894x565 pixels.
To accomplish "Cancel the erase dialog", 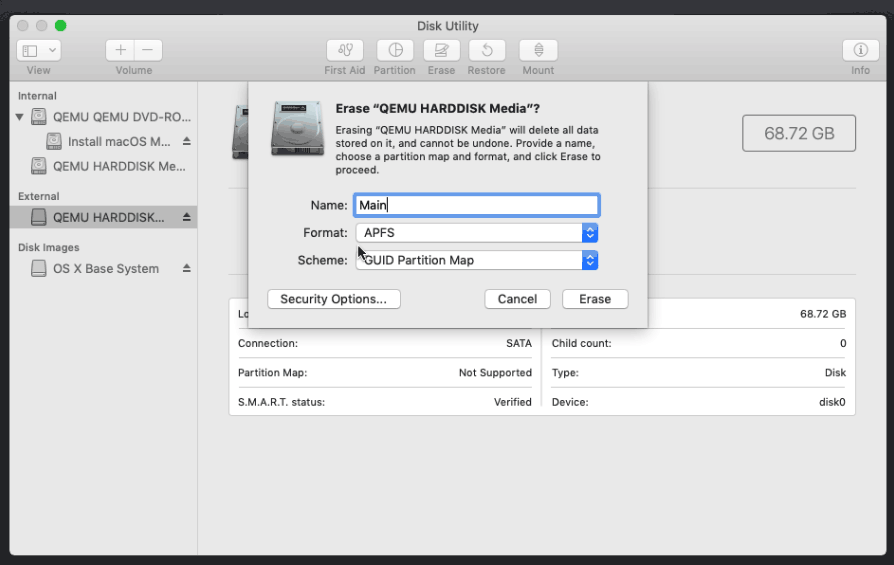I will (x=517, y=299).
